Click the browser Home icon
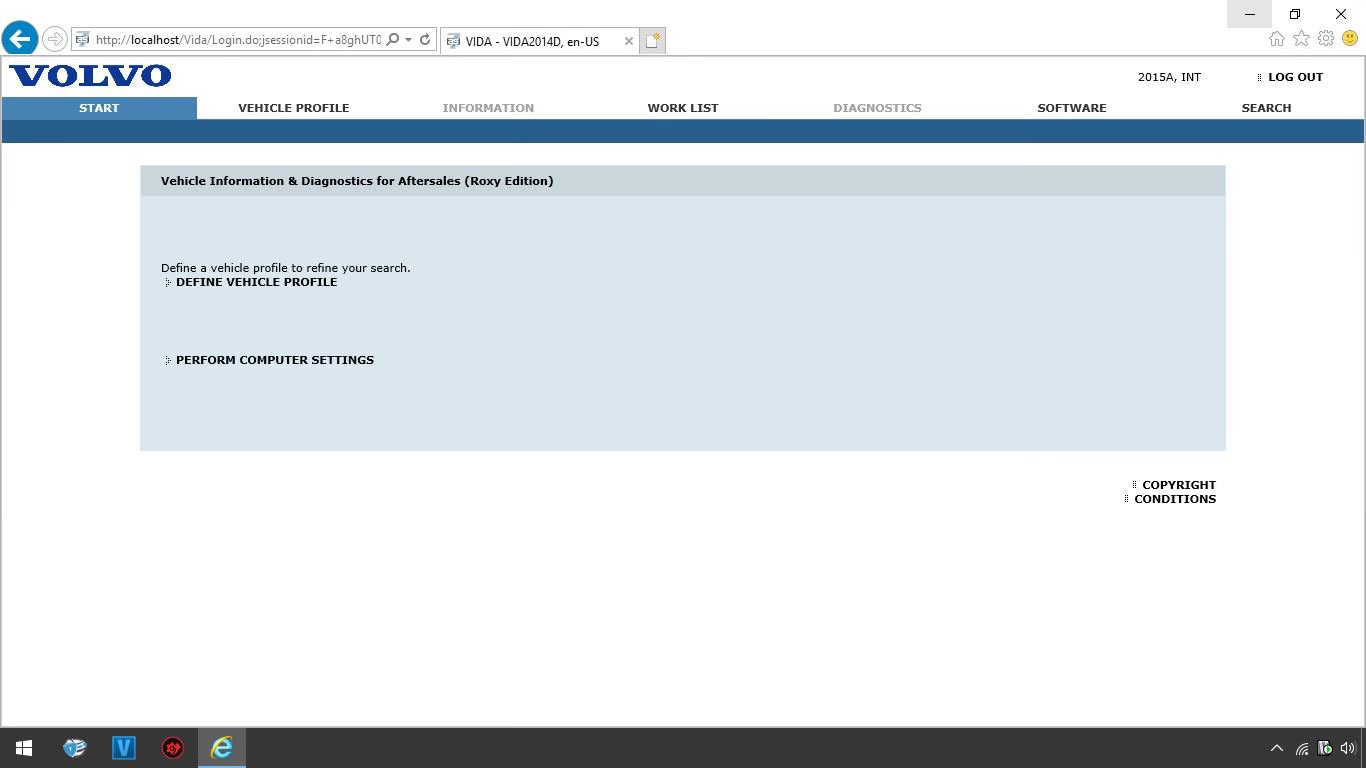 coord(1277,39)
